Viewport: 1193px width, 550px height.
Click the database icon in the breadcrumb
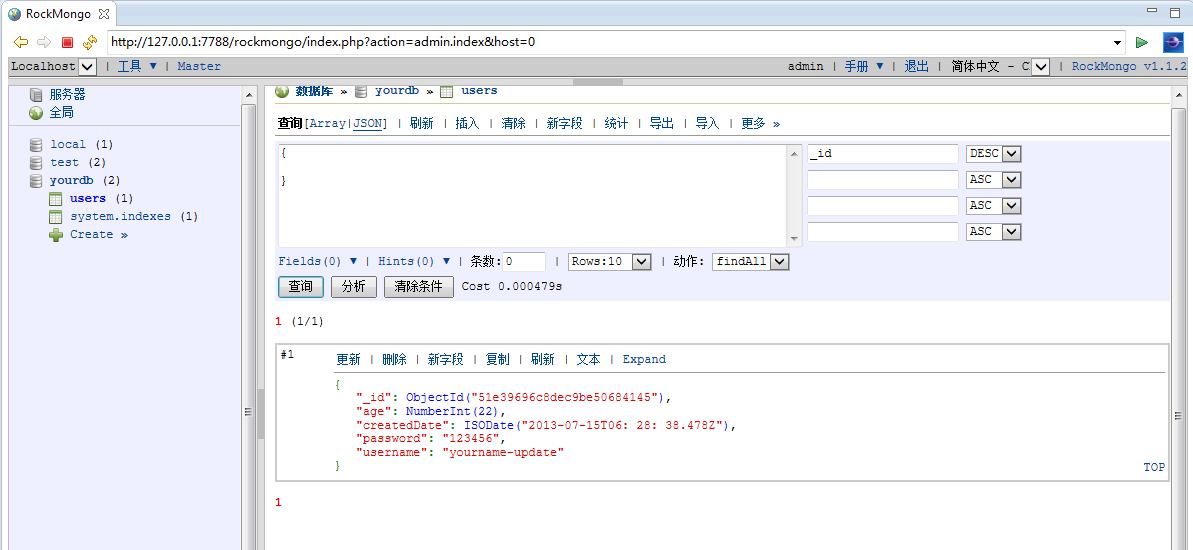(x=361, y=91)
